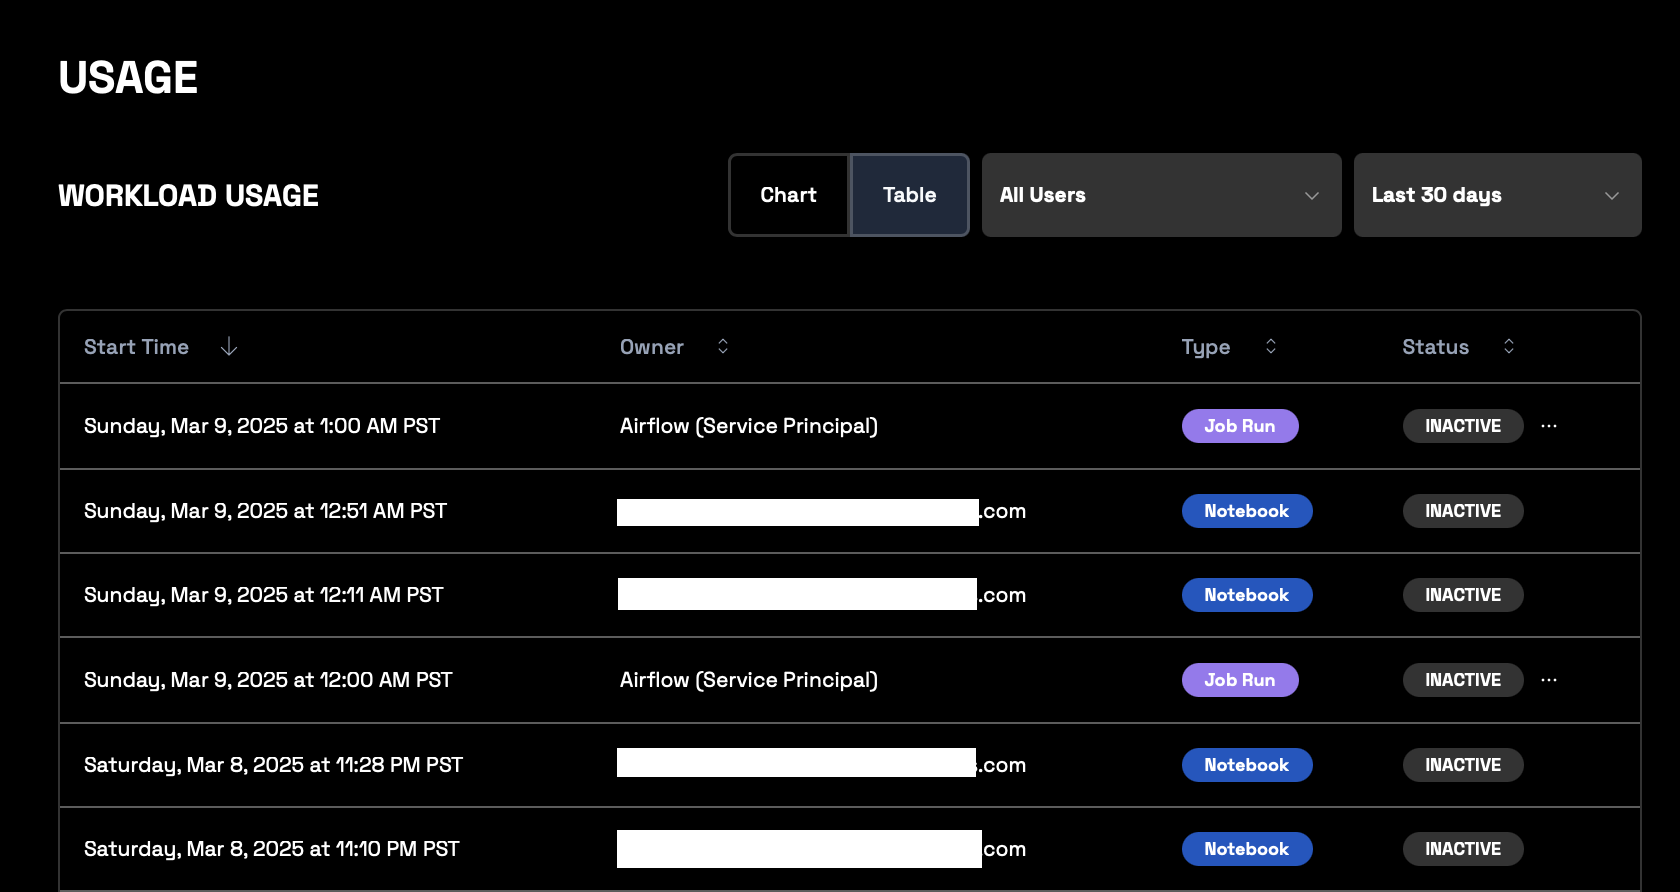Click the Status column sort icon
The height and width of the screenshot is (892, 1680).
pos(1509,346)
